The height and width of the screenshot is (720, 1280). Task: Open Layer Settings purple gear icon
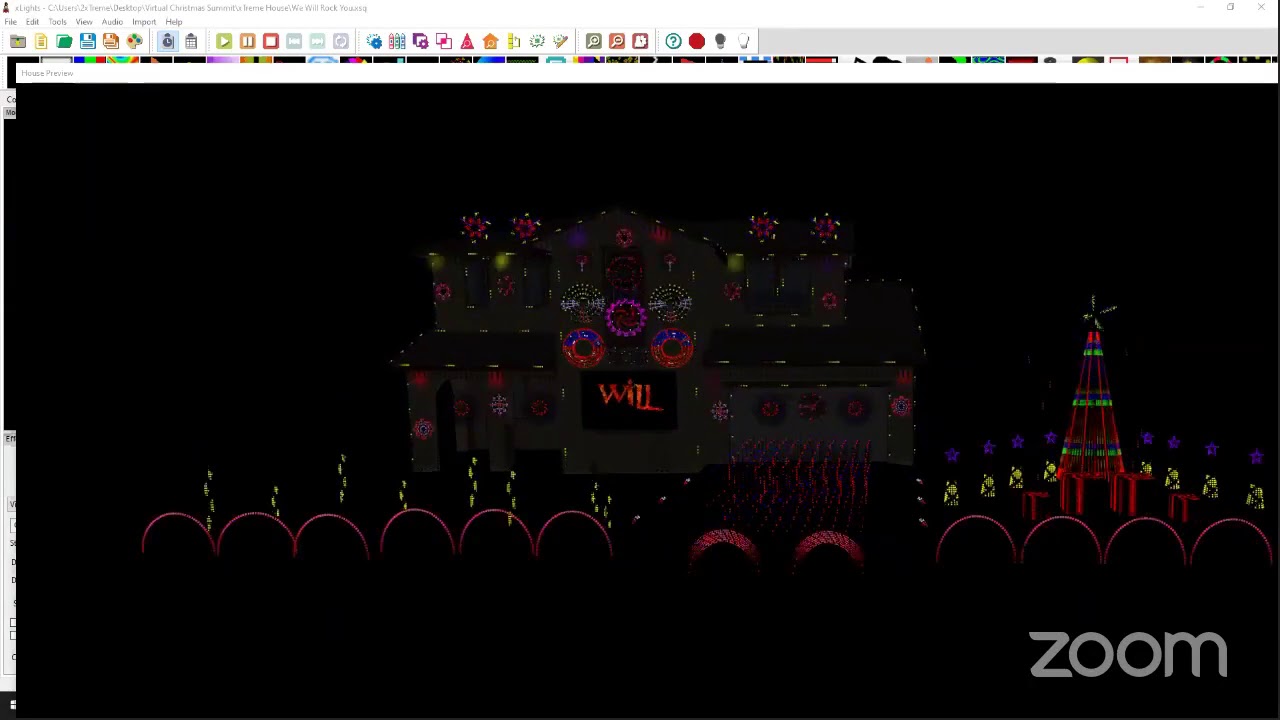pyautogui.click(x=420, y=41)
